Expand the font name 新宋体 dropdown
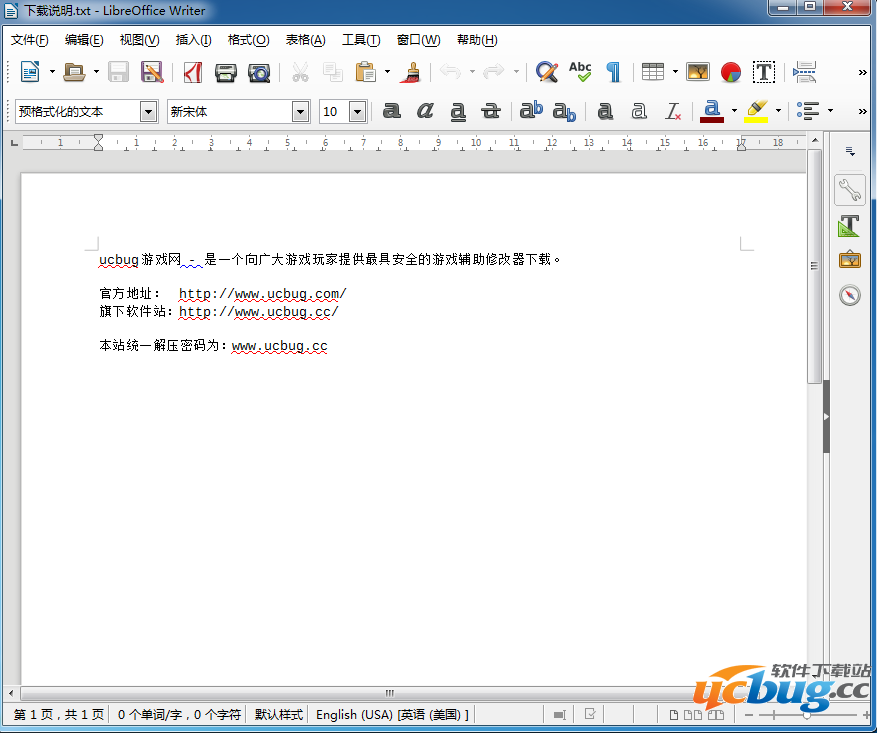 tap(300, 112)
